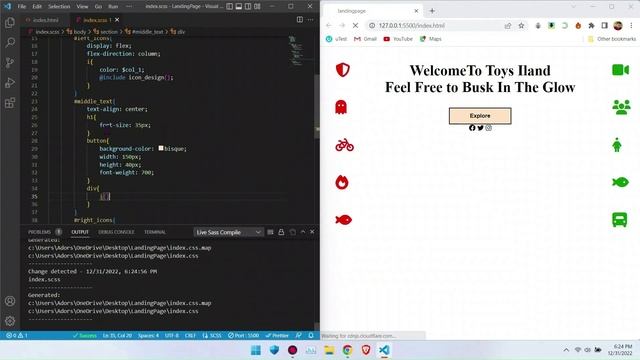Click the Facebook icon under Explore button
The height and width of the screenshot is (360, 640).
click(x=472, y=128)
